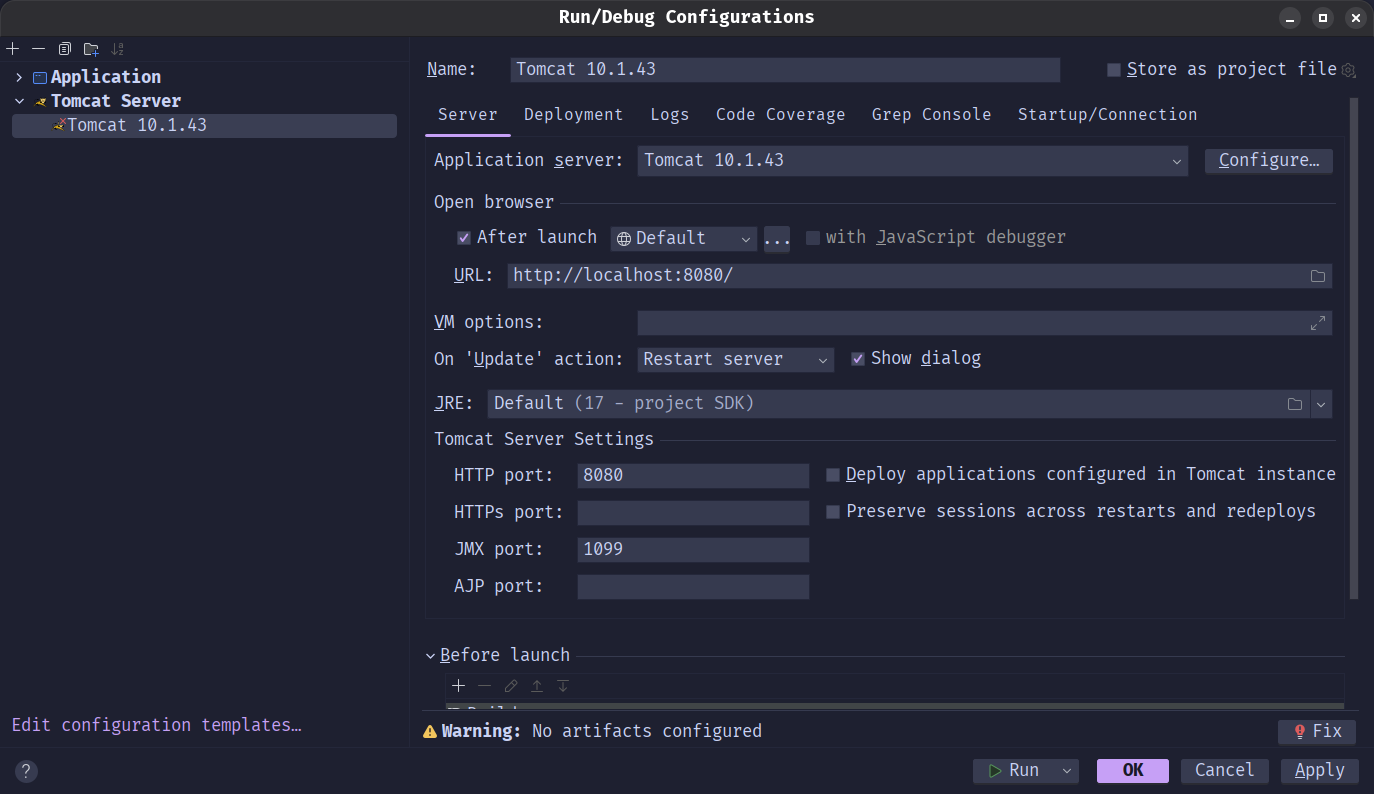Expand the VM options field editor
This screenshot has height=794, width=1374.
point(1317,323)
